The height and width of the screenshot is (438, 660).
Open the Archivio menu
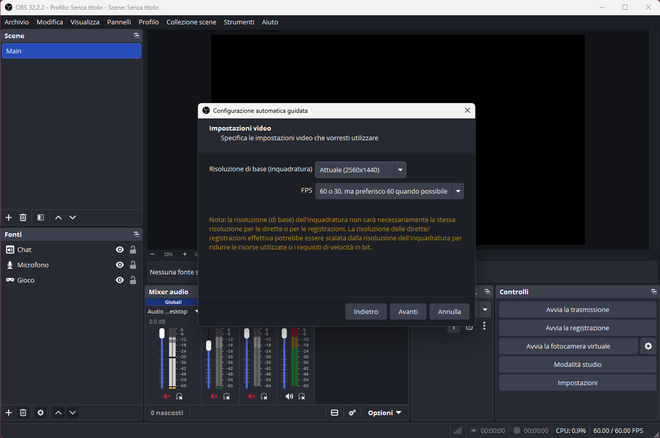17,22
